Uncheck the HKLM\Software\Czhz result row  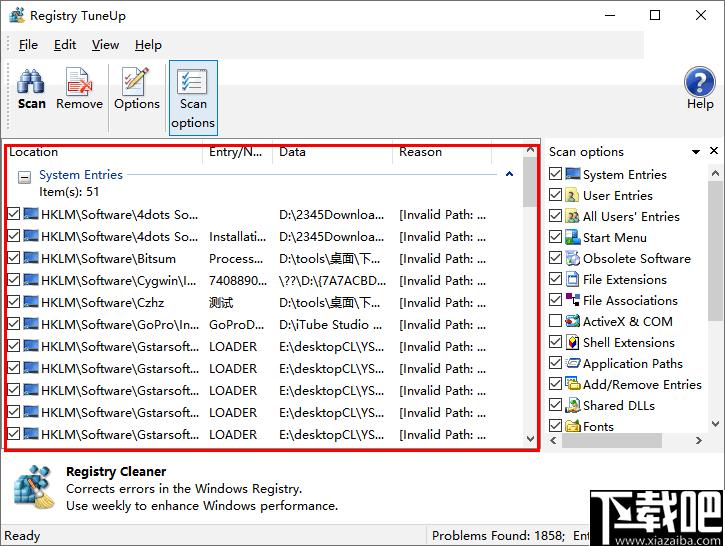14,302
